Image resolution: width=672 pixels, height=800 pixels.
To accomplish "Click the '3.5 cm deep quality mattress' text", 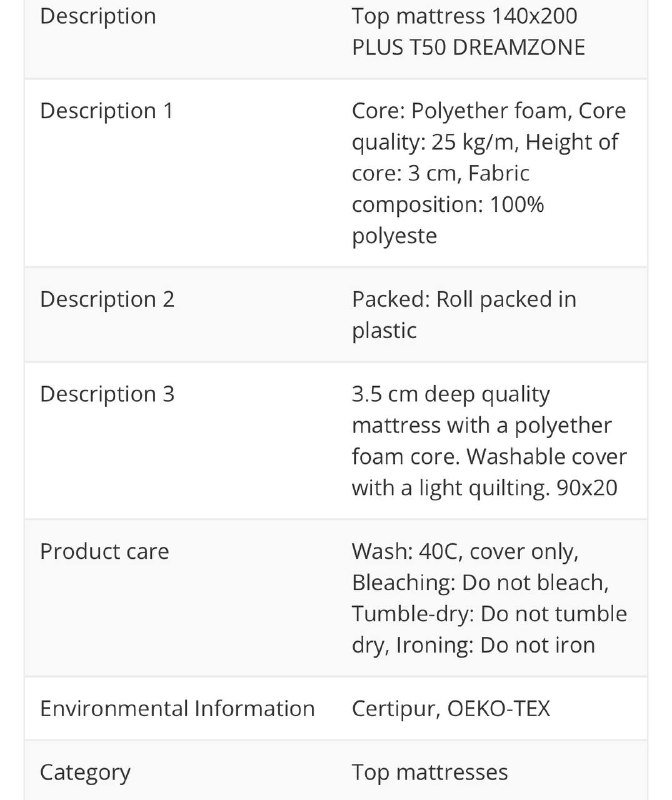I will coord(451,395).
